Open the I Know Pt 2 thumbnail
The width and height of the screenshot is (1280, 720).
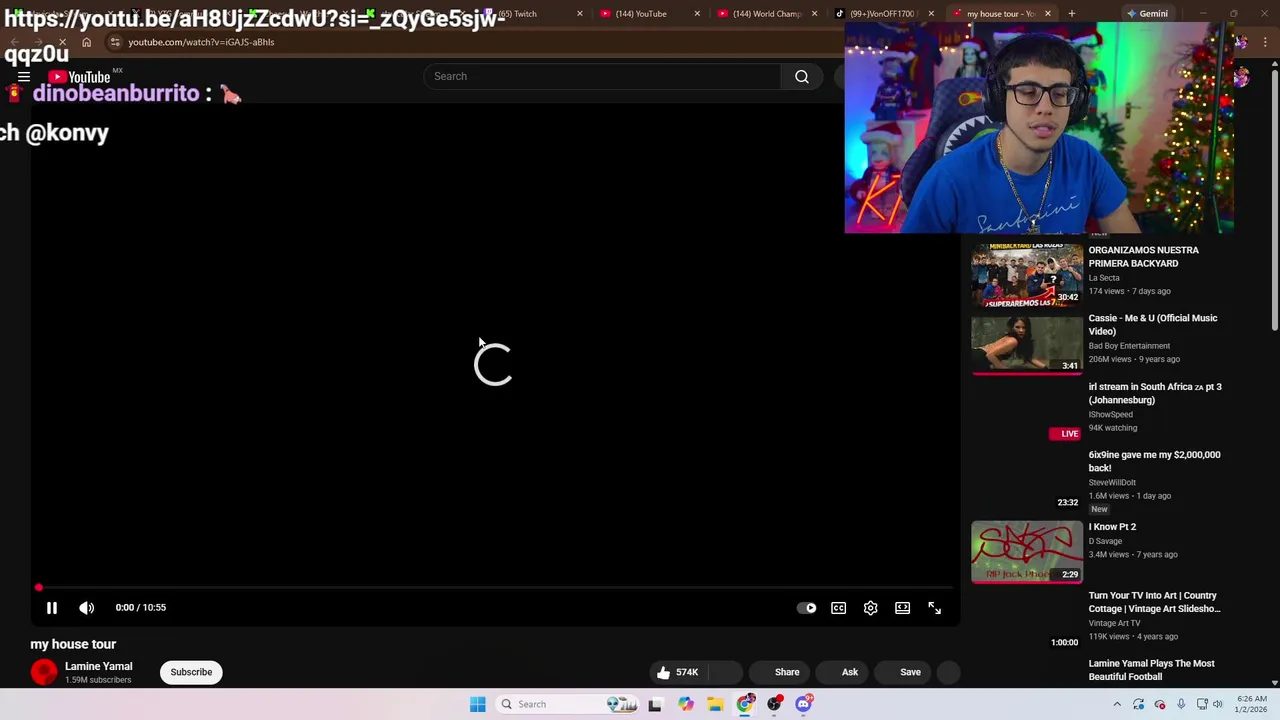(x=1027, y=552)
